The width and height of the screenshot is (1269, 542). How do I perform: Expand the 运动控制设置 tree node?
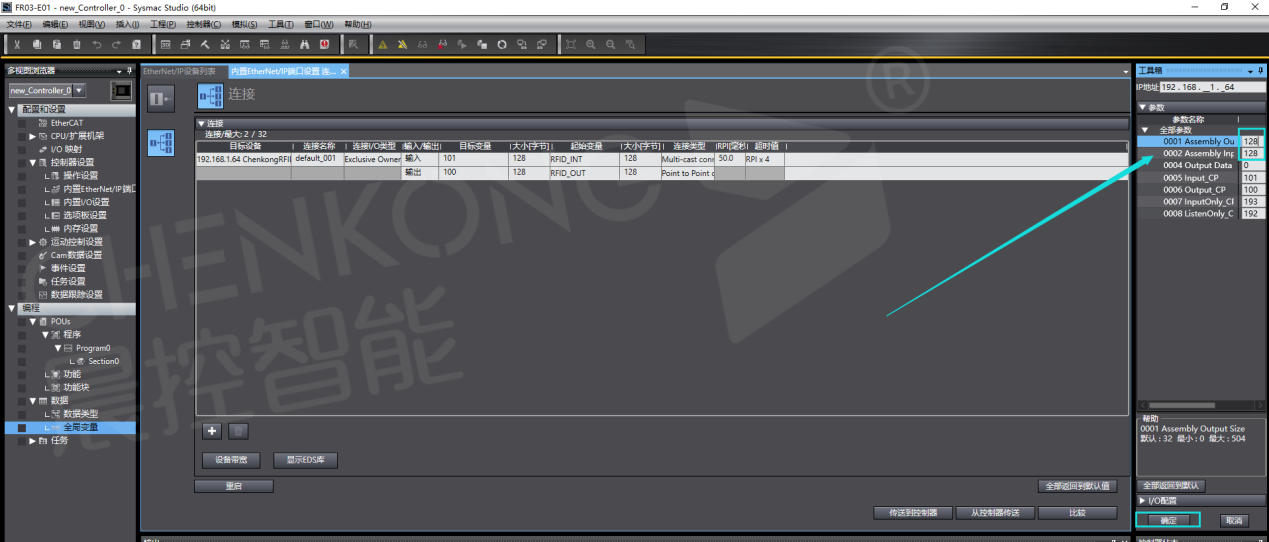(32, 242)
